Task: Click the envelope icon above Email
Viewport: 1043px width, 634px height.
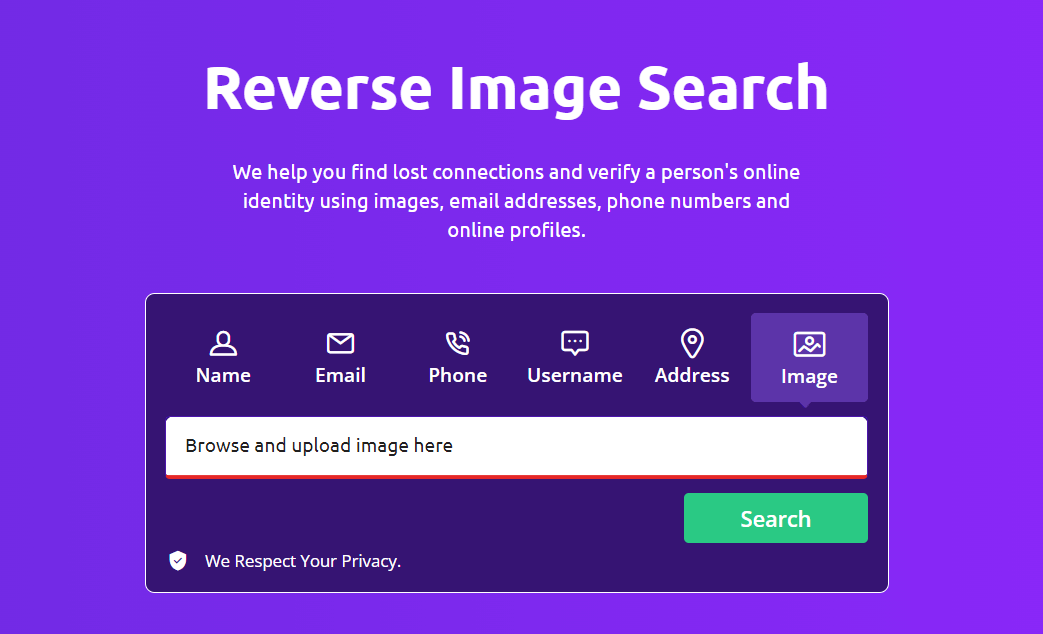Action: [x=340, y=344]
